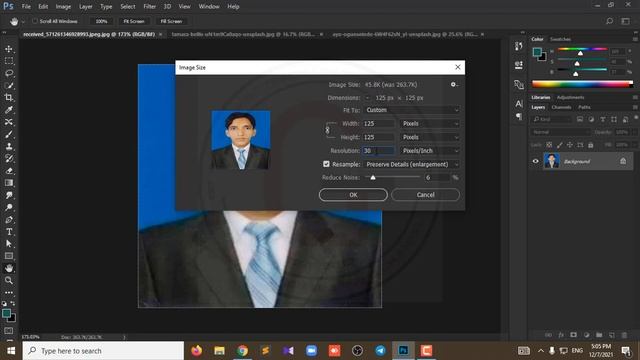Hide the Background layer visibility eye

click(x=536, y=161)
